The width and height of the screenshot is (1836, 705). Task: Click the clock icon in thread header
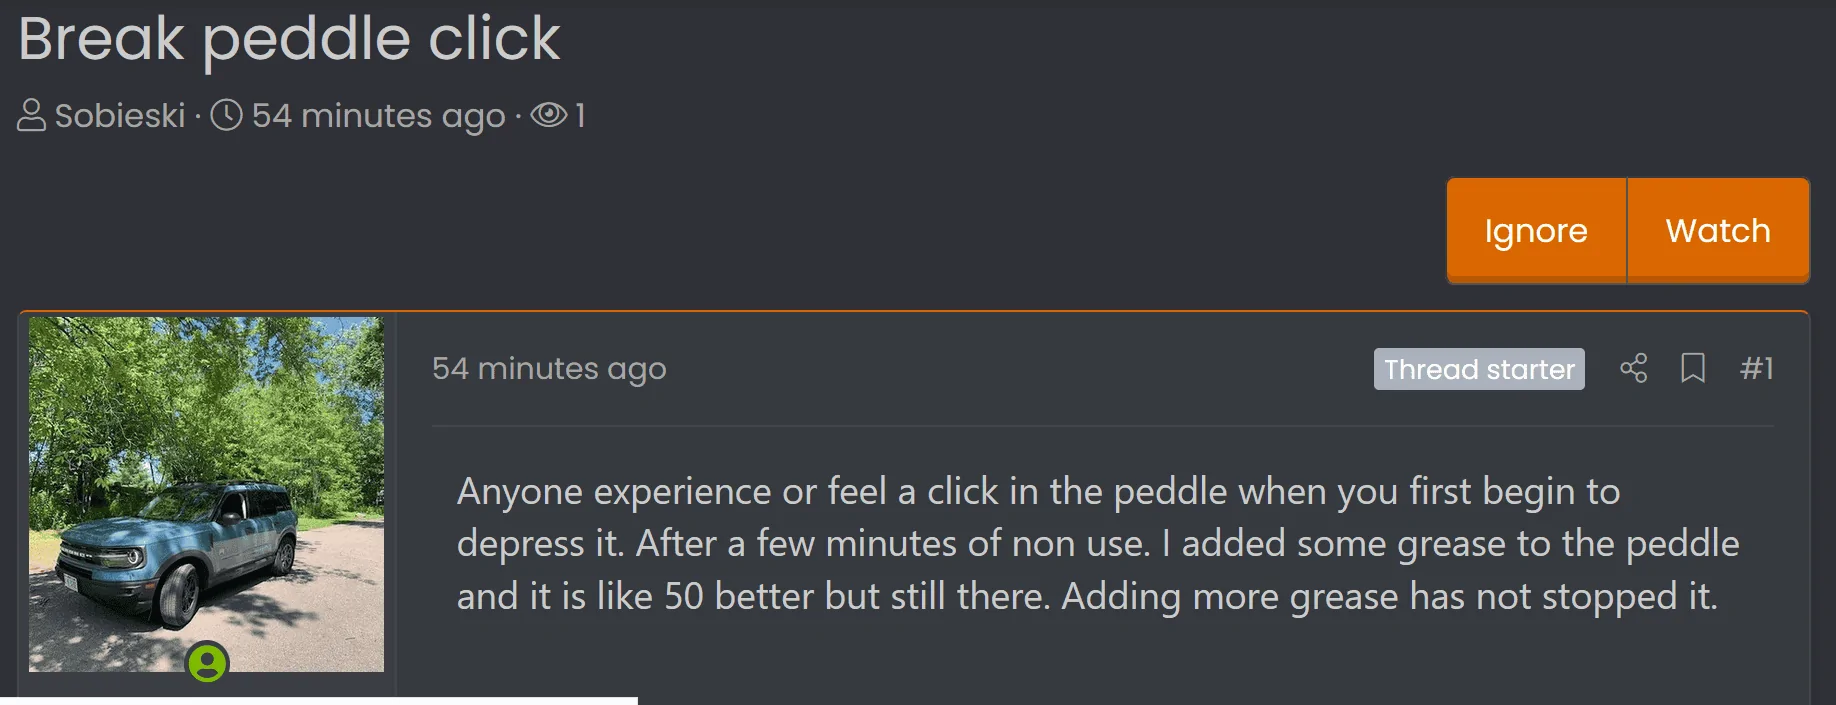pos(227,116)
